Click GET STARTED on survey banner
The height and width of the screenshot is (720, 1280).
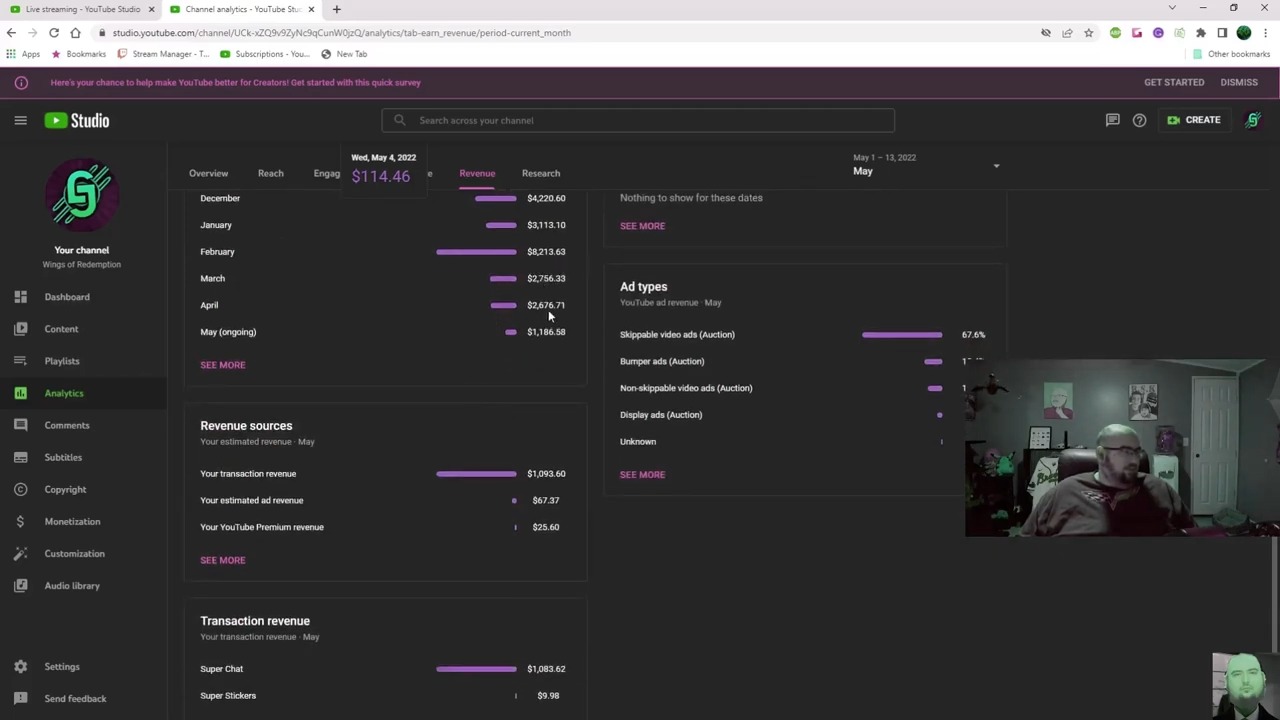1174,83
